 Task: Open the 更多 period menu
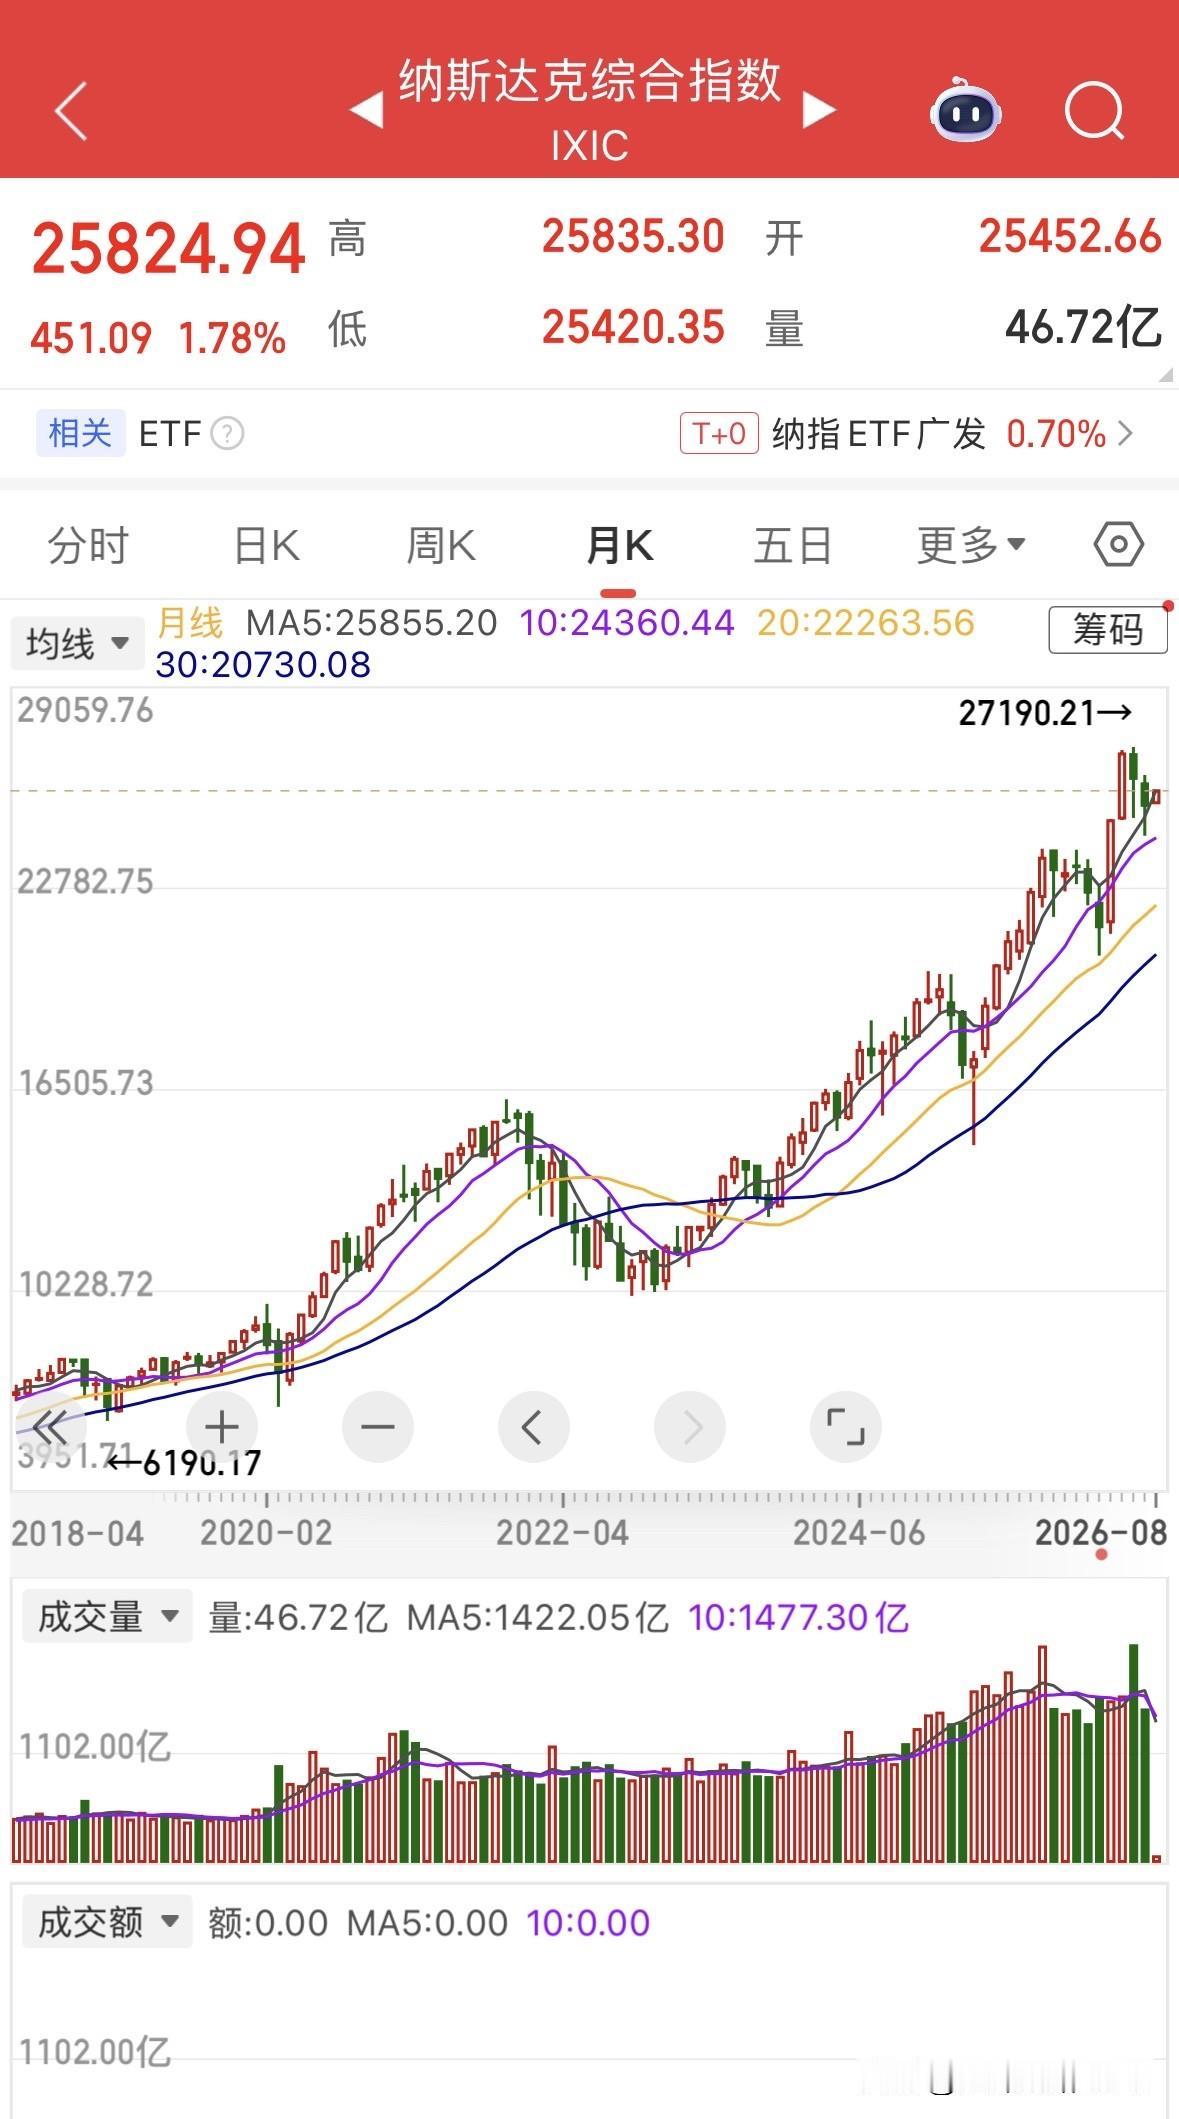point(972,545)
